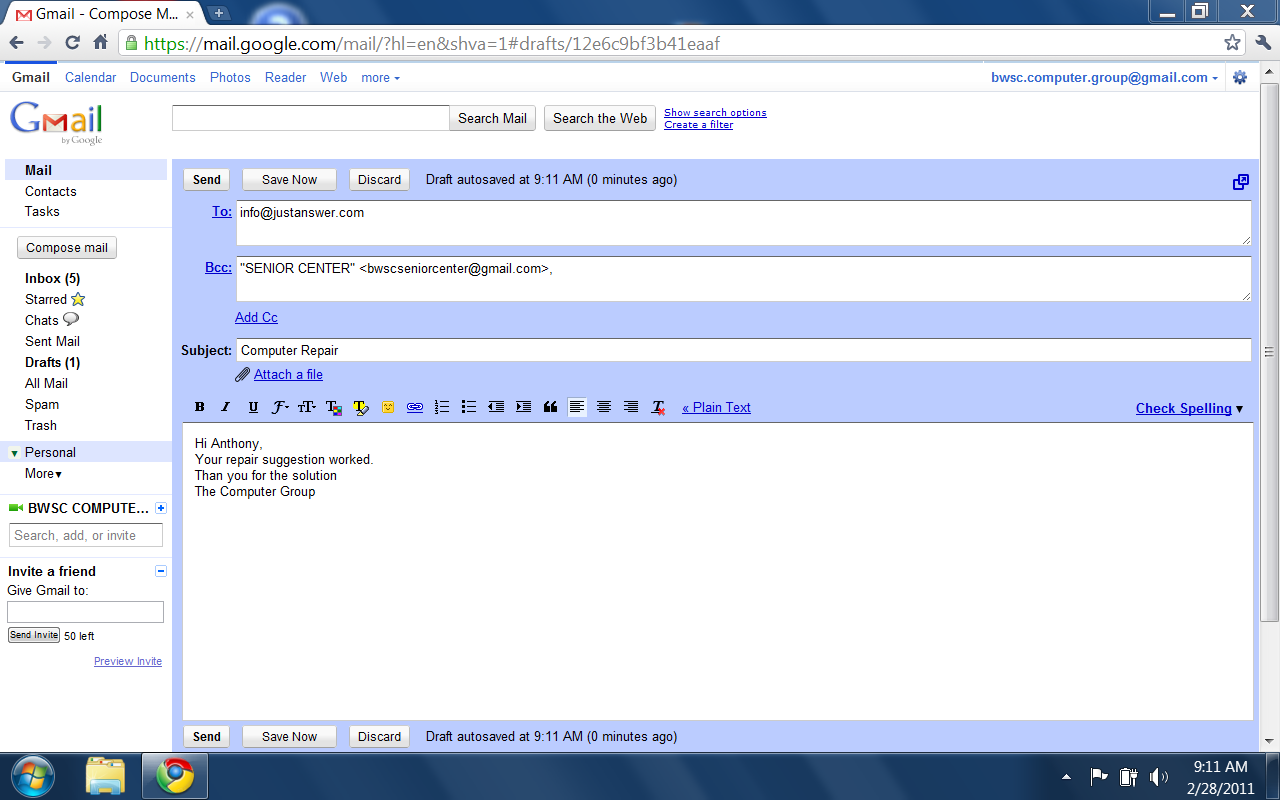Screen dimensions: 1280x800
Task: Click the Send Invite button
Action: (34, 635)
